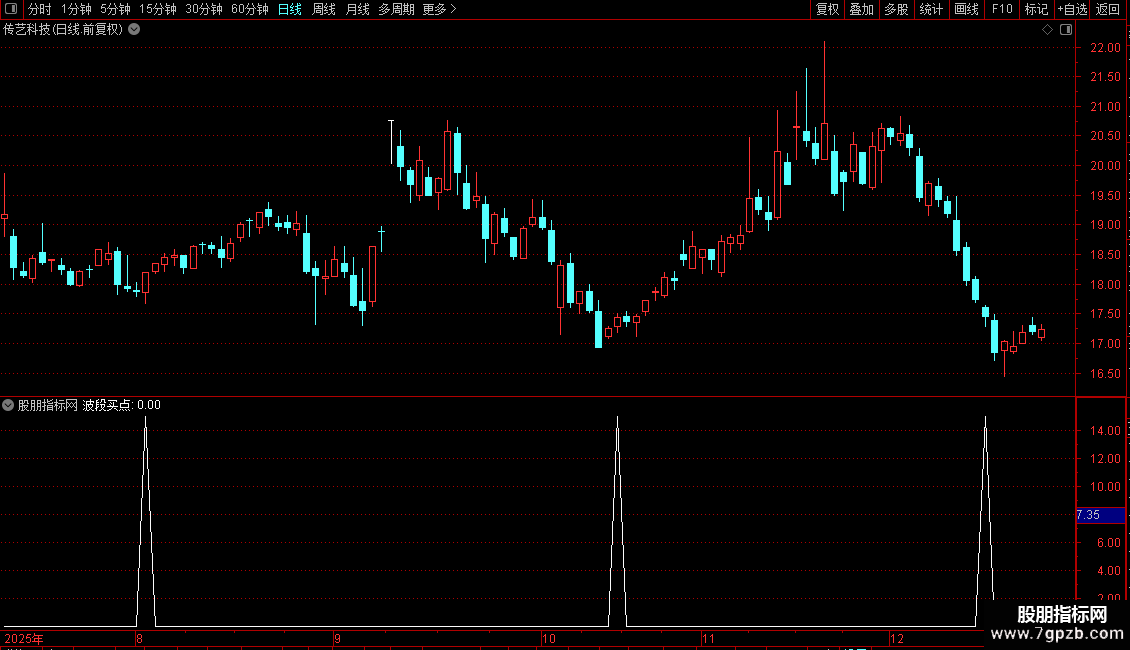Screen dimensions: 1130x650
Task: Select the 60分钟 period
Action: [249, 9]
